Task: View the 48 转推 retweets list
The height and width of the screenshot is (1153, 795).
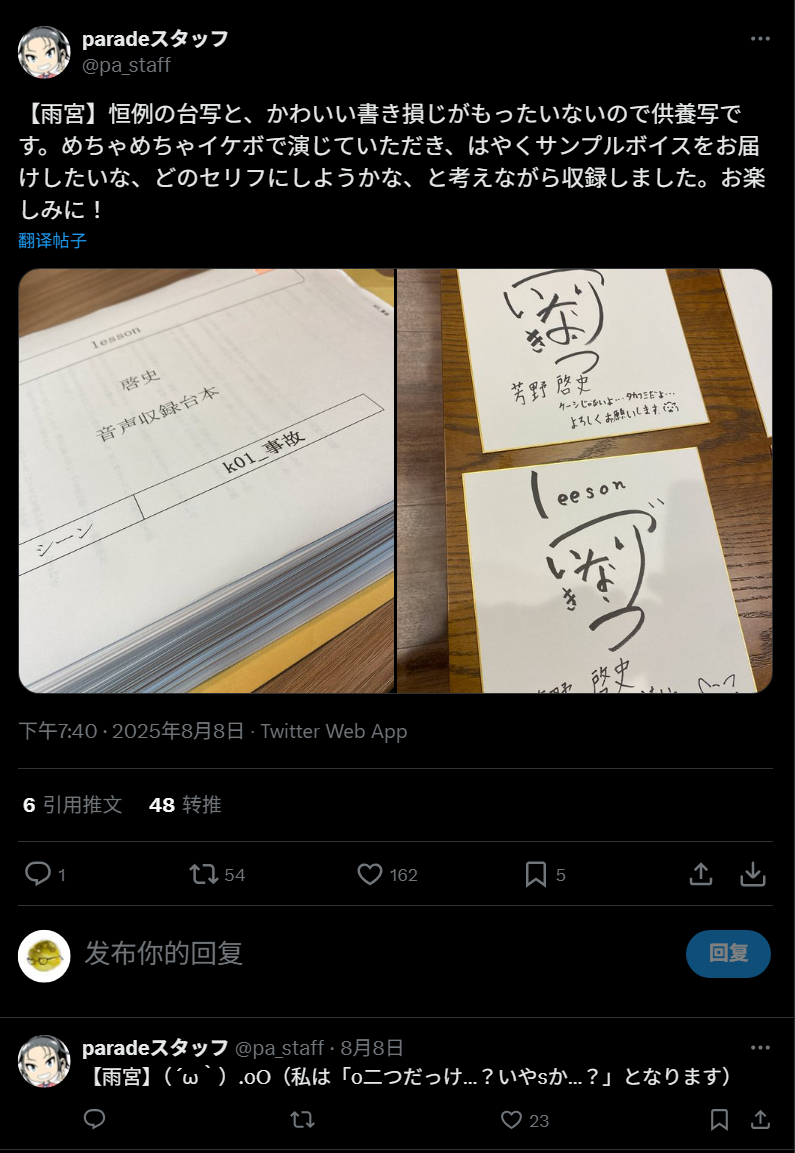Action: (185, 805)
